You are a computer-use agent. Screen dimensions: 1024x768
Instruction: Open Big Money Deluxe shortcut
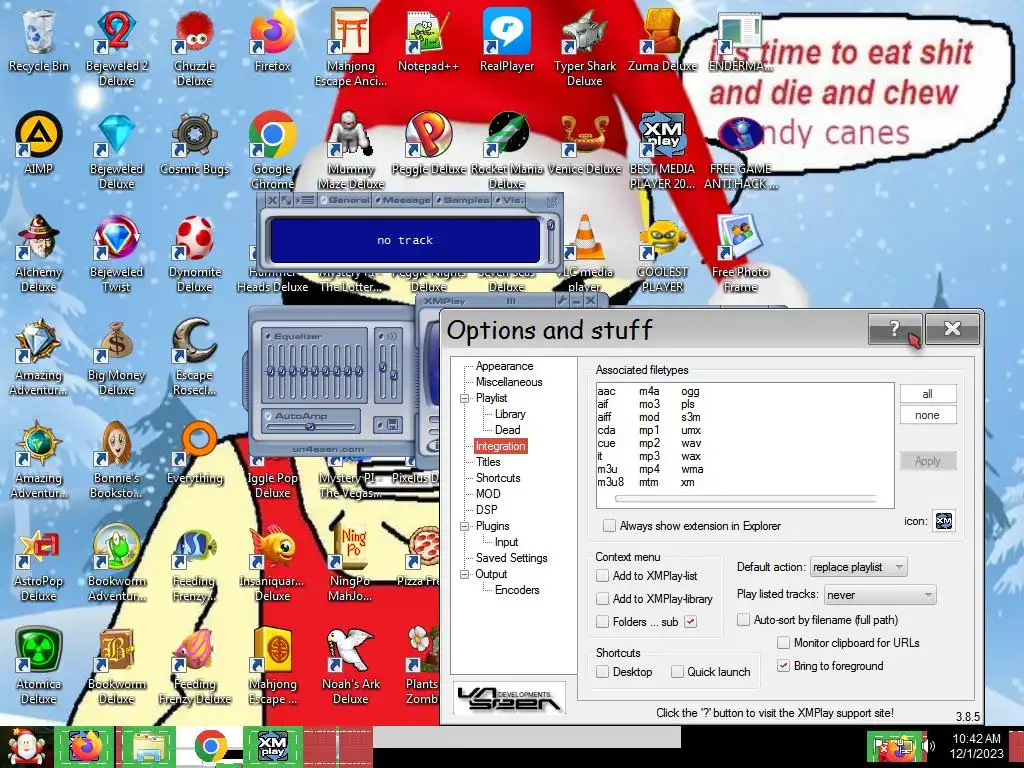pyautogui.click(x=116, y=357)
